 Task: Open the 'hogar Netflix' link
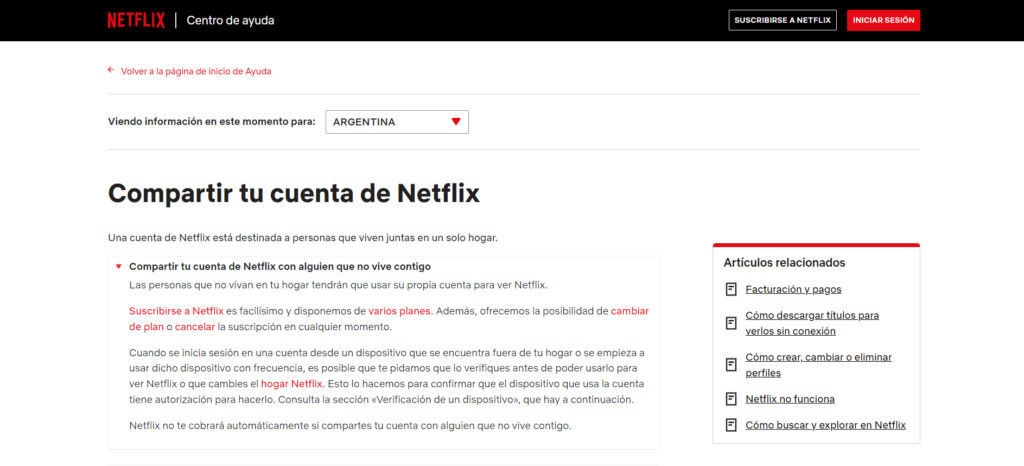[291, 383]
